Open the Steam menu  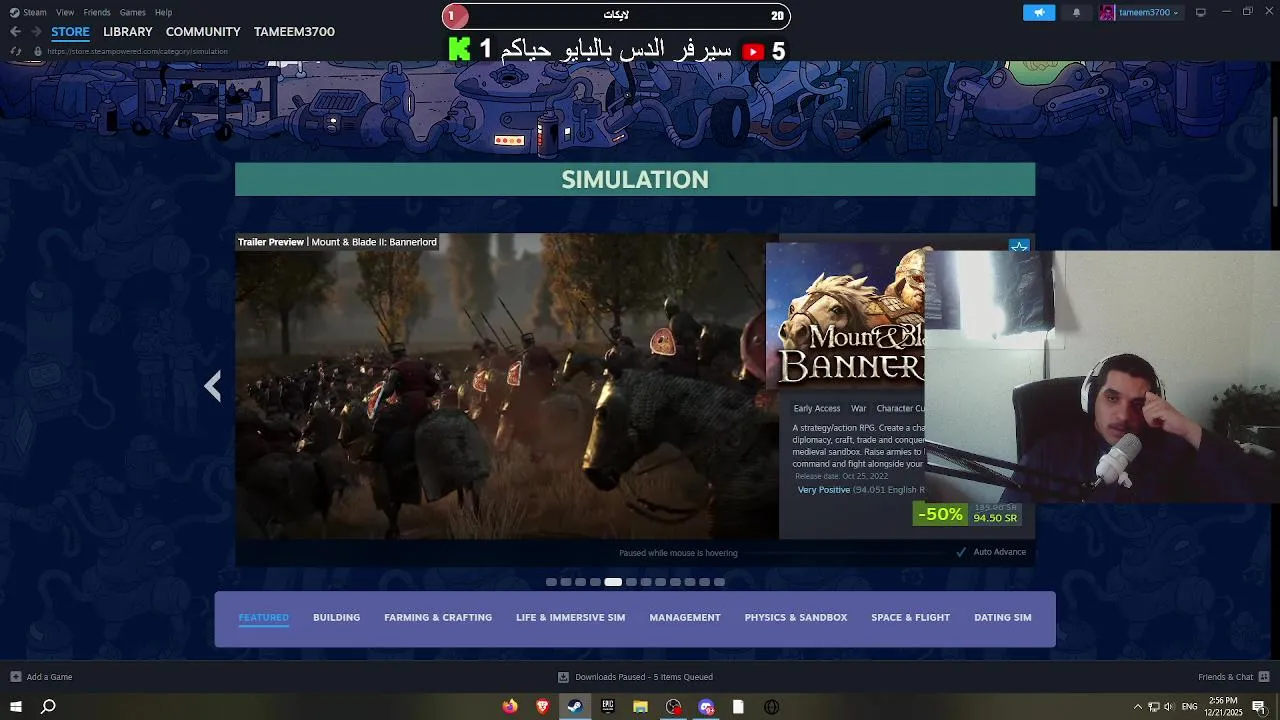[x=35, y=13]
